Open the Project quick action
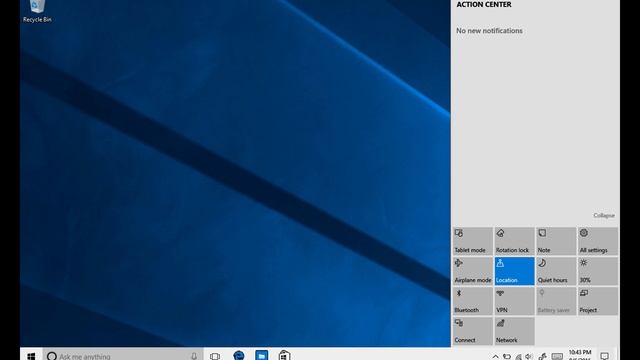This screenshot has height=360, width=640. [x=598, y=301]
